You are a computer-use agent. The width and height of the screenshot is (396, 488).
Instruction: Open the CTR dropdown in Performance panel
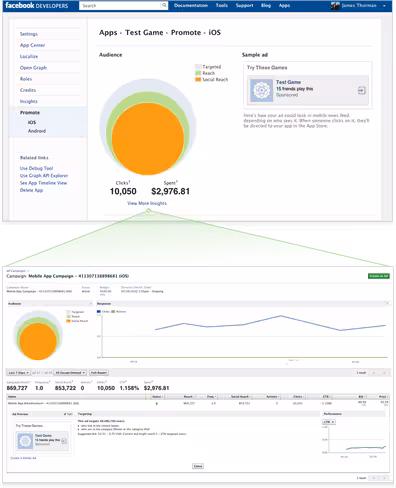click(329, 422)
